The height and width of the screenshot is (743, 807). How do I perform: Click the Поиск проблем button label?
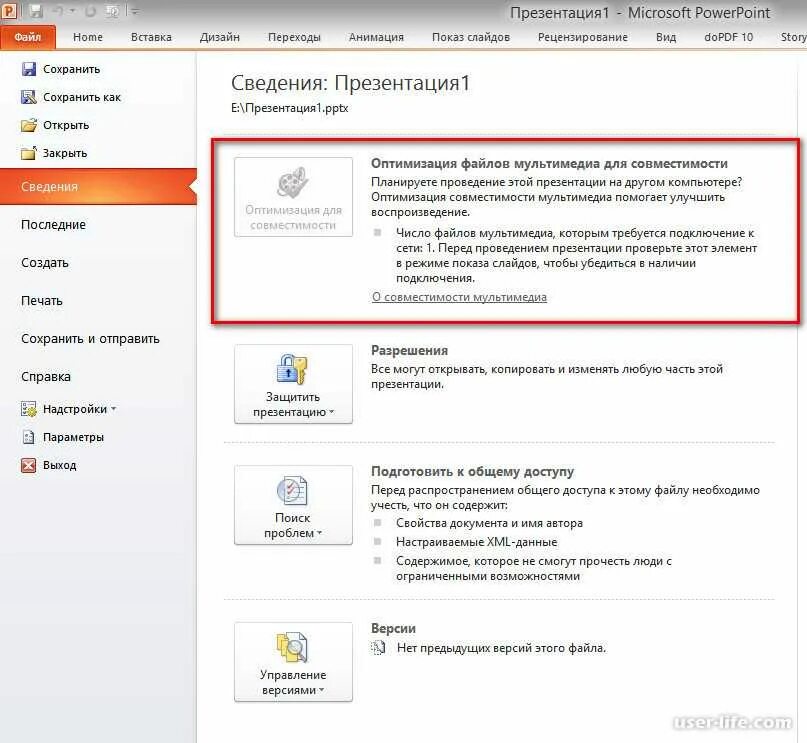(x=292, y=525)
